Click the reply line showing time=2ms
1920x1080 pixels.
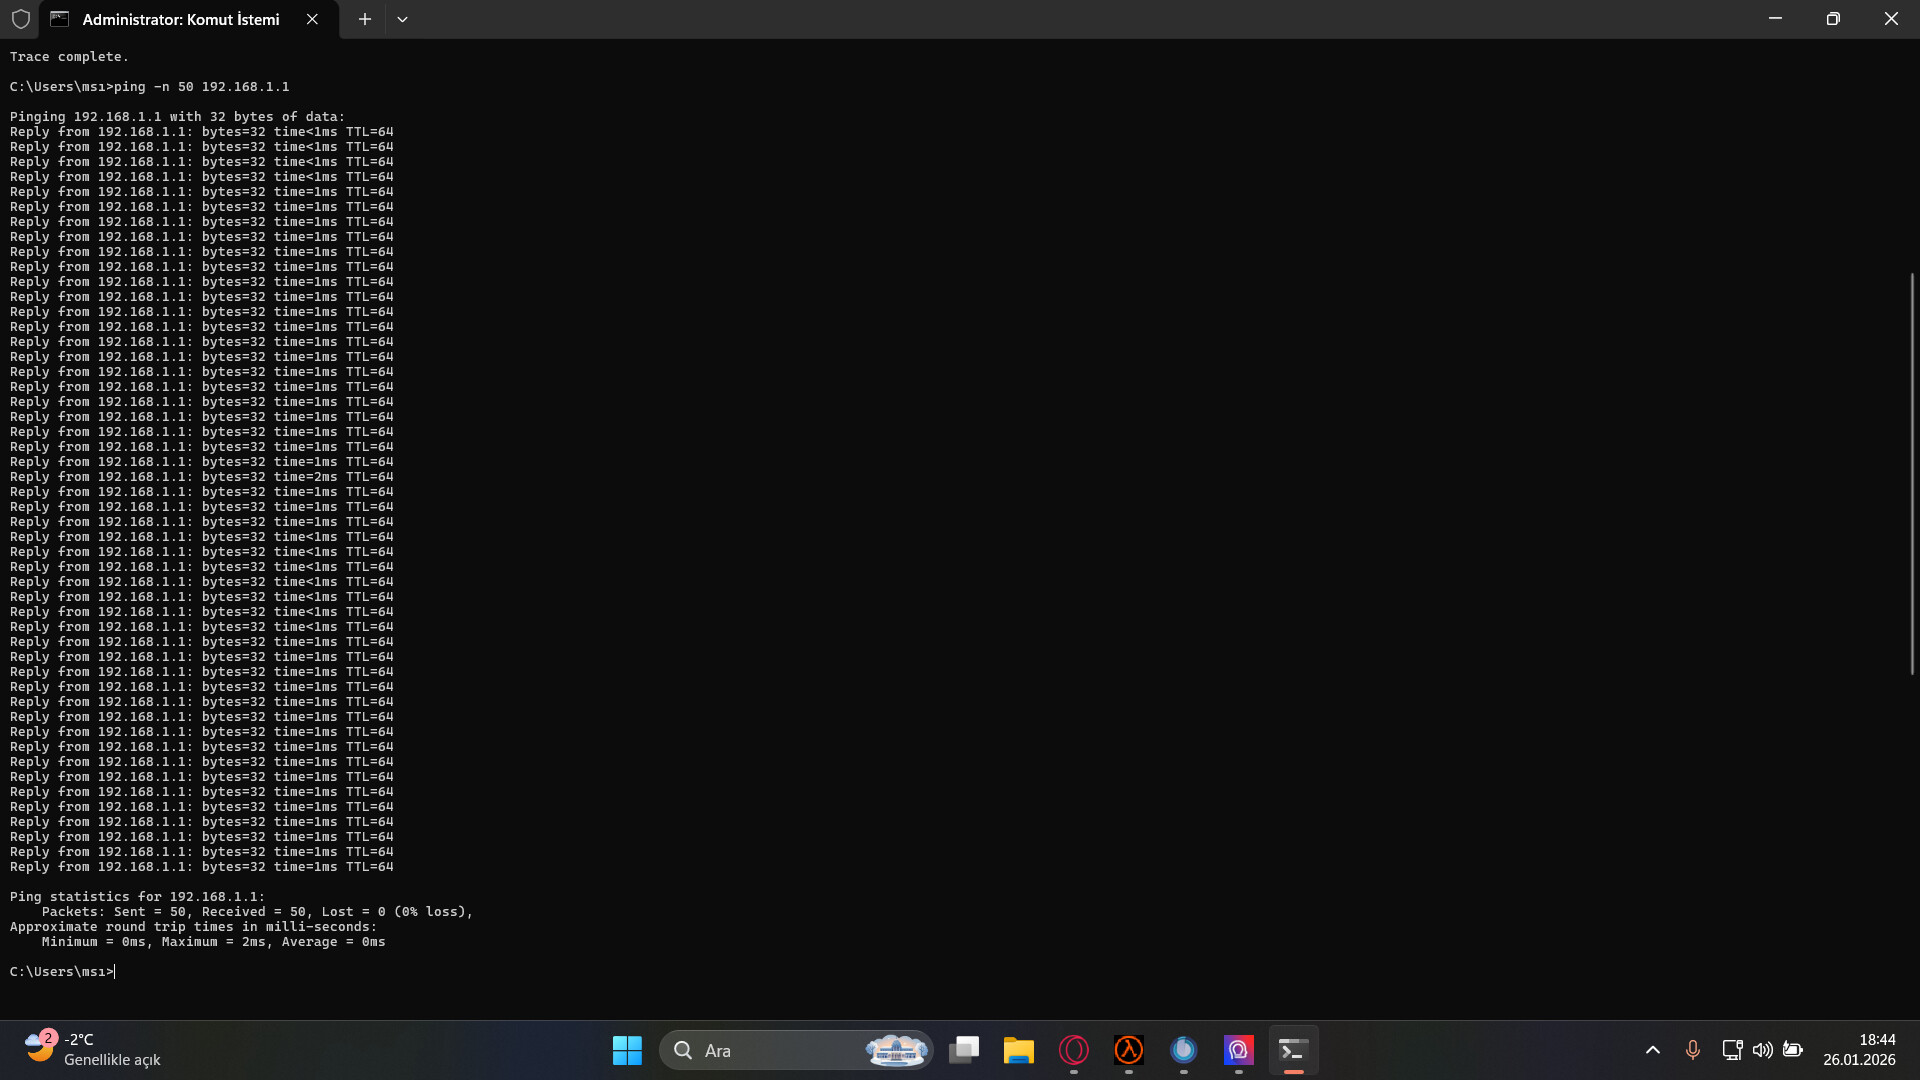point(201,477)
